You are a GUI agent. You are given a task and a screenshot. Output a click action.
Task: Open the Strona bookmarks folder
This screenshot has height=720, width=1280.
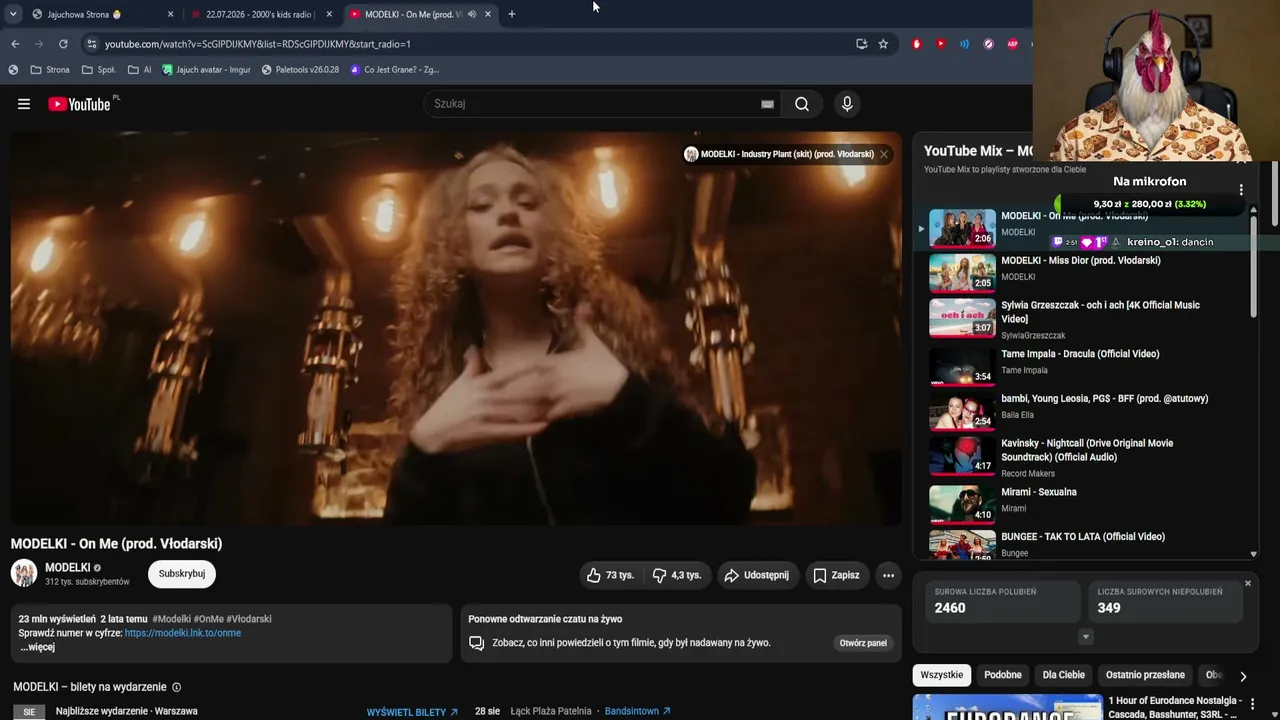coord(50,70)
